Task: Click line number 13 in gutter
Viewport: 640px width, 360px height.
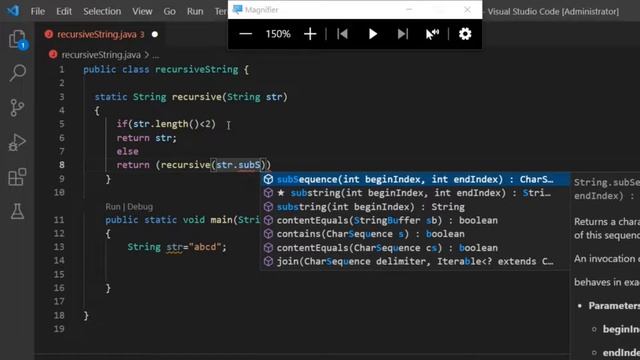Action: click(x=59, y=247)
